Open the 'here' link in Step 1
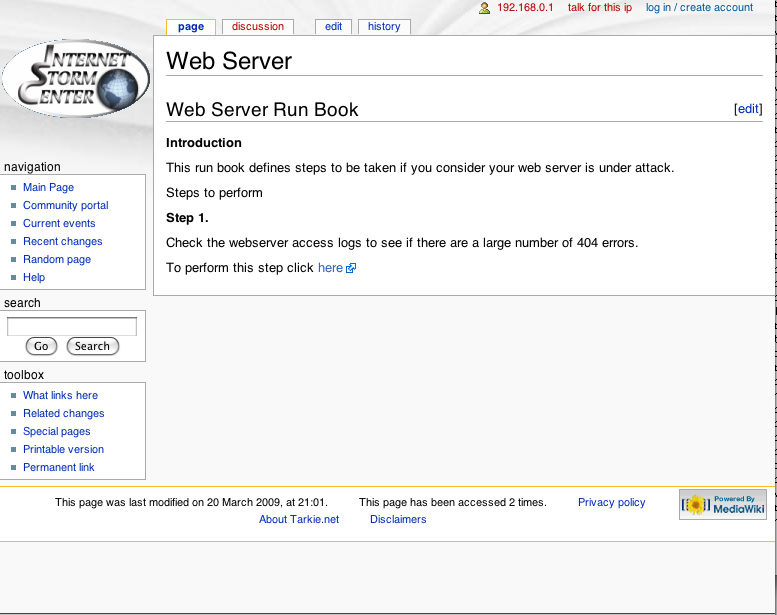The height and width of the screenshot is (615, 777). [330, 268]
